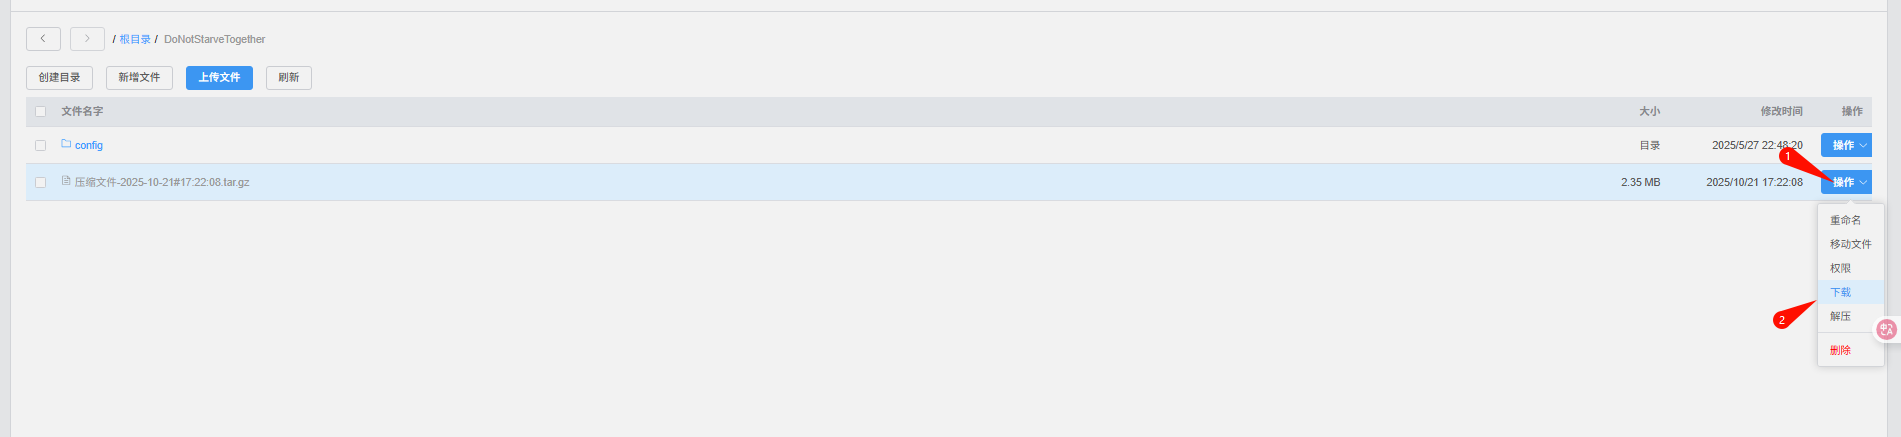Open the config folder name link
This screenshot has width=1901, height=437.
(x=89, y=145)
